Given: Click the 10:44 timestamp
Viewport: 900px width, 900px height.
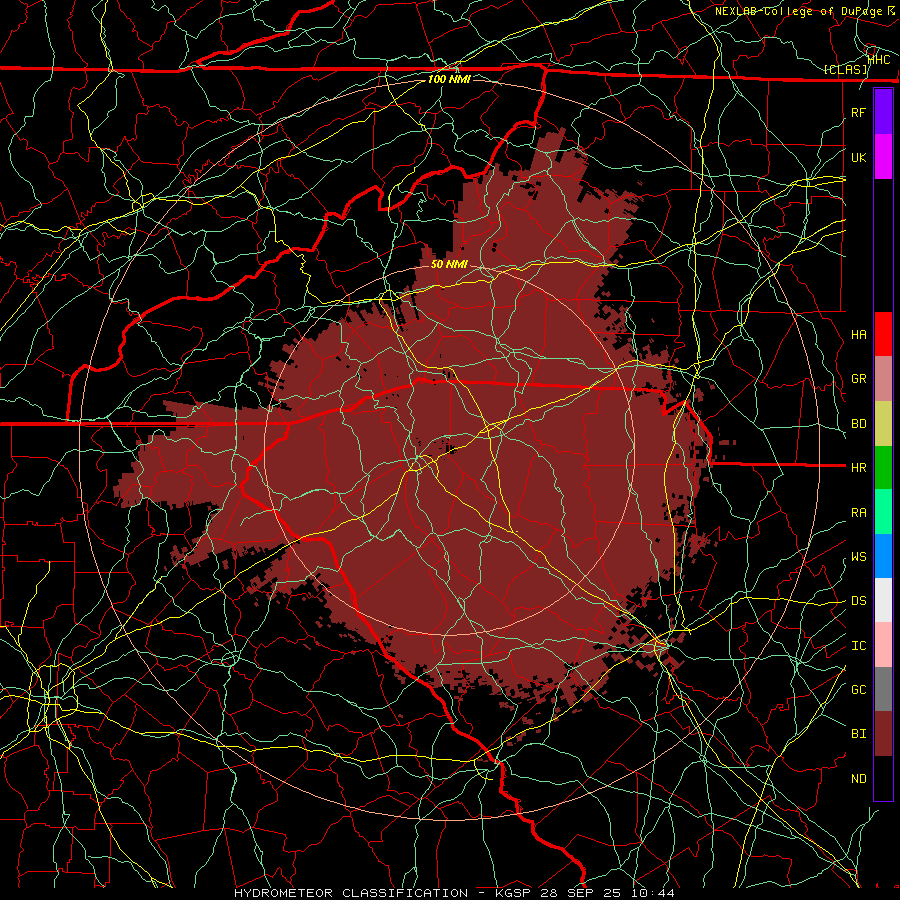Looking at the screenshot, I should point(653,893).
